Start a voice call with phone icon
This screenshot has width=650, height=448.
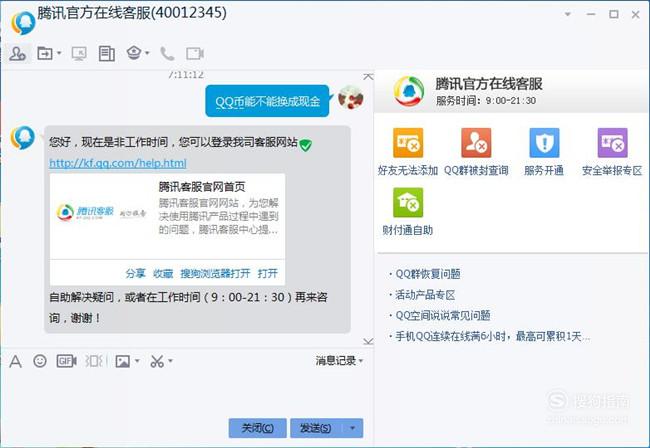[x=167, y=53]
